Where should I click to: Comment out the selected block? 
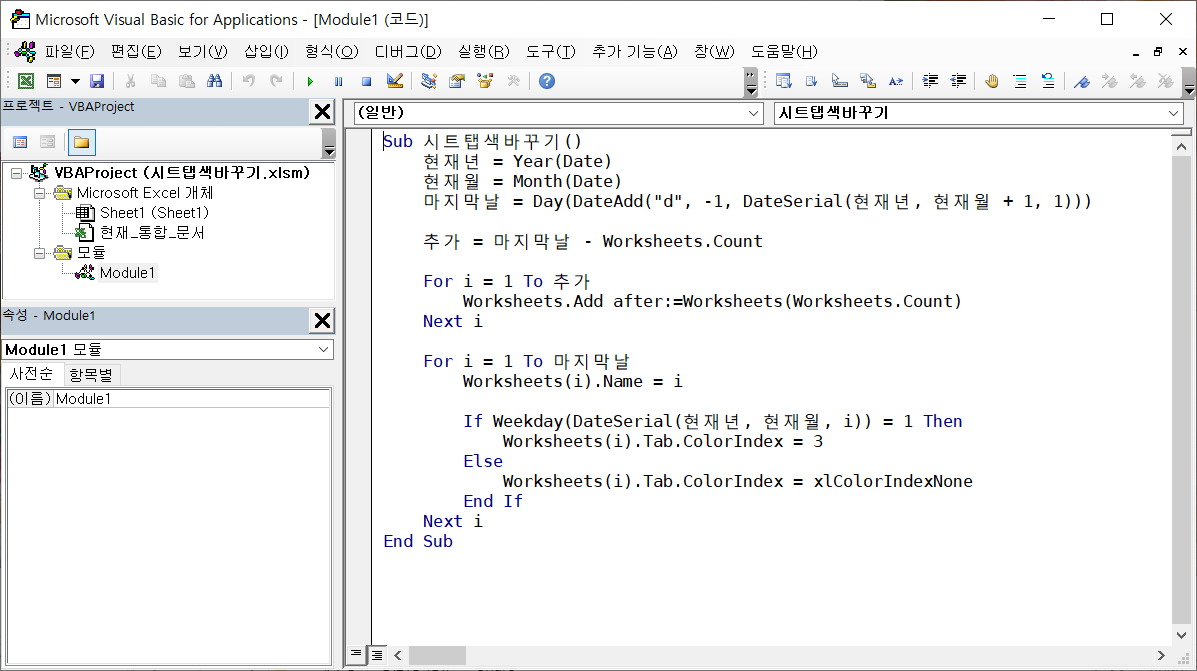1020,81
